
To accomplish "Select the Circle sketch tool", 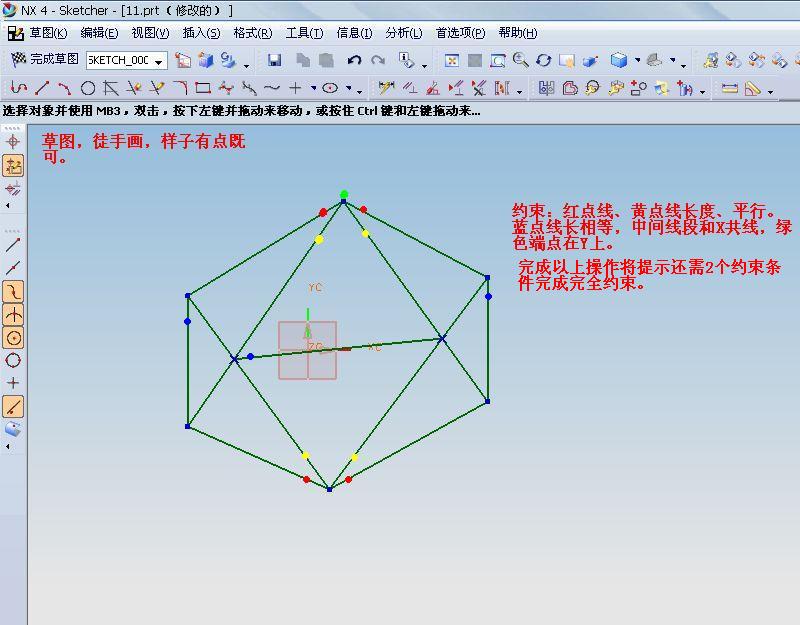I will coord(88,88).
